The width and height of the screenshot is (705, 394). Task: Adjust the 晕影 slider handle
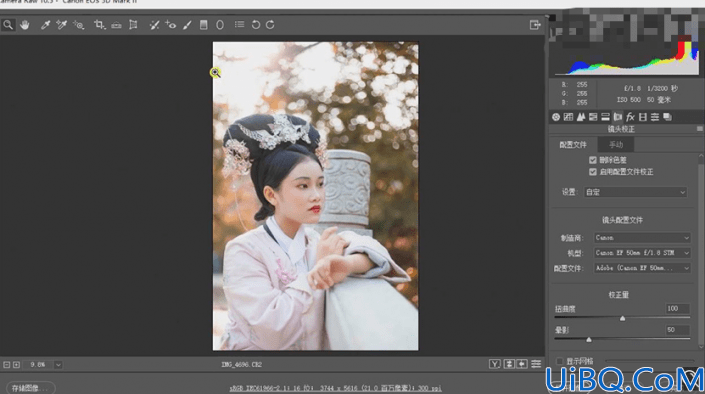(589, 340)
